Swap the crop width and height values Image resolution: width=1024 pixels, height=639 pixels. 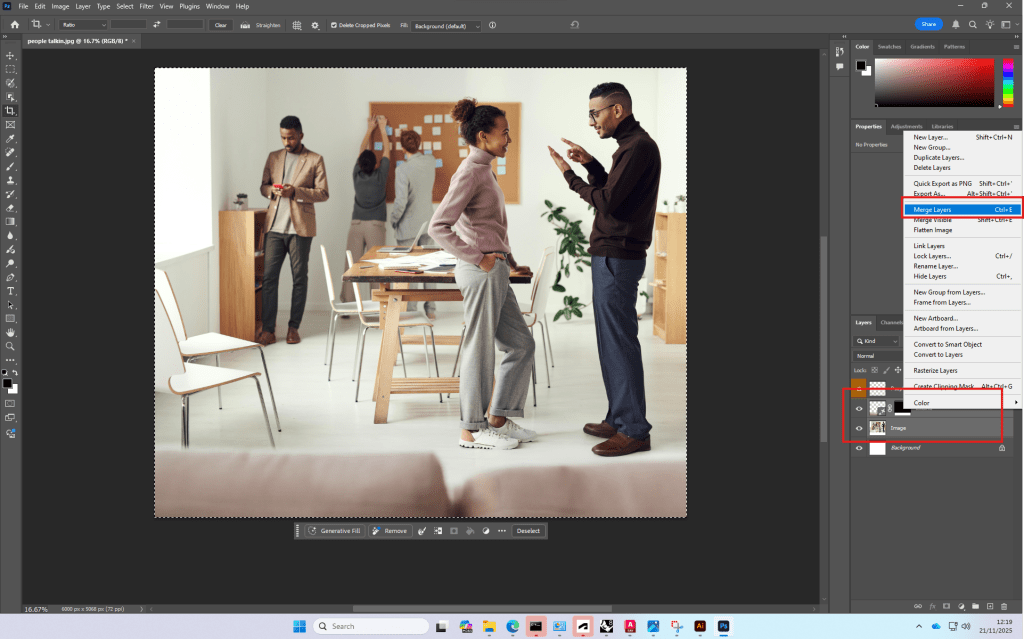[156, 24]
